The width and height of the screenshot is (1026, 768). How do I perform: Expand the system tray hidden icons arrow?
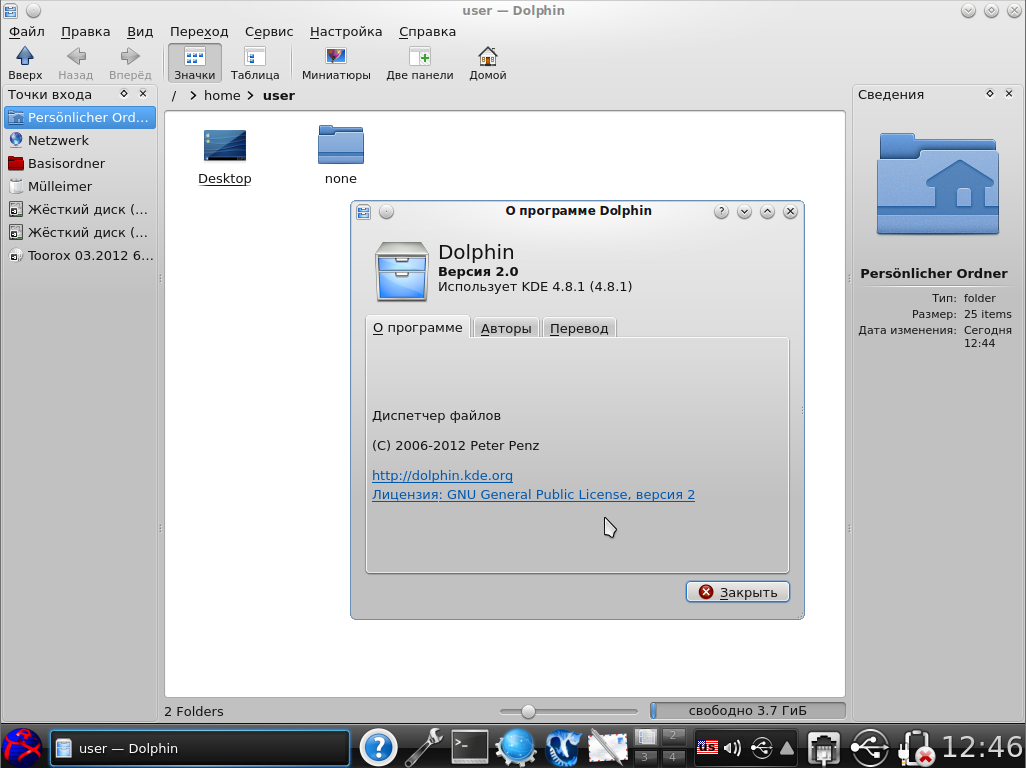(788, 747)
